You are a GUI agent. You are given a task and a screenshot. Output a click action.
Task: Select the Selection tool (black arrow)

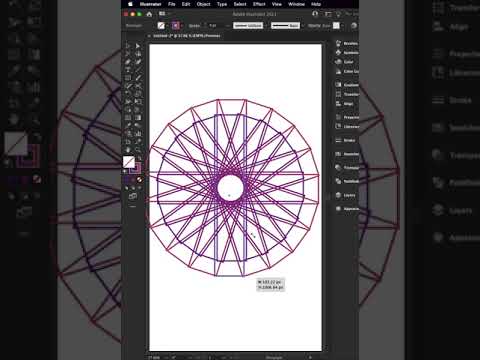pos(128,46)
